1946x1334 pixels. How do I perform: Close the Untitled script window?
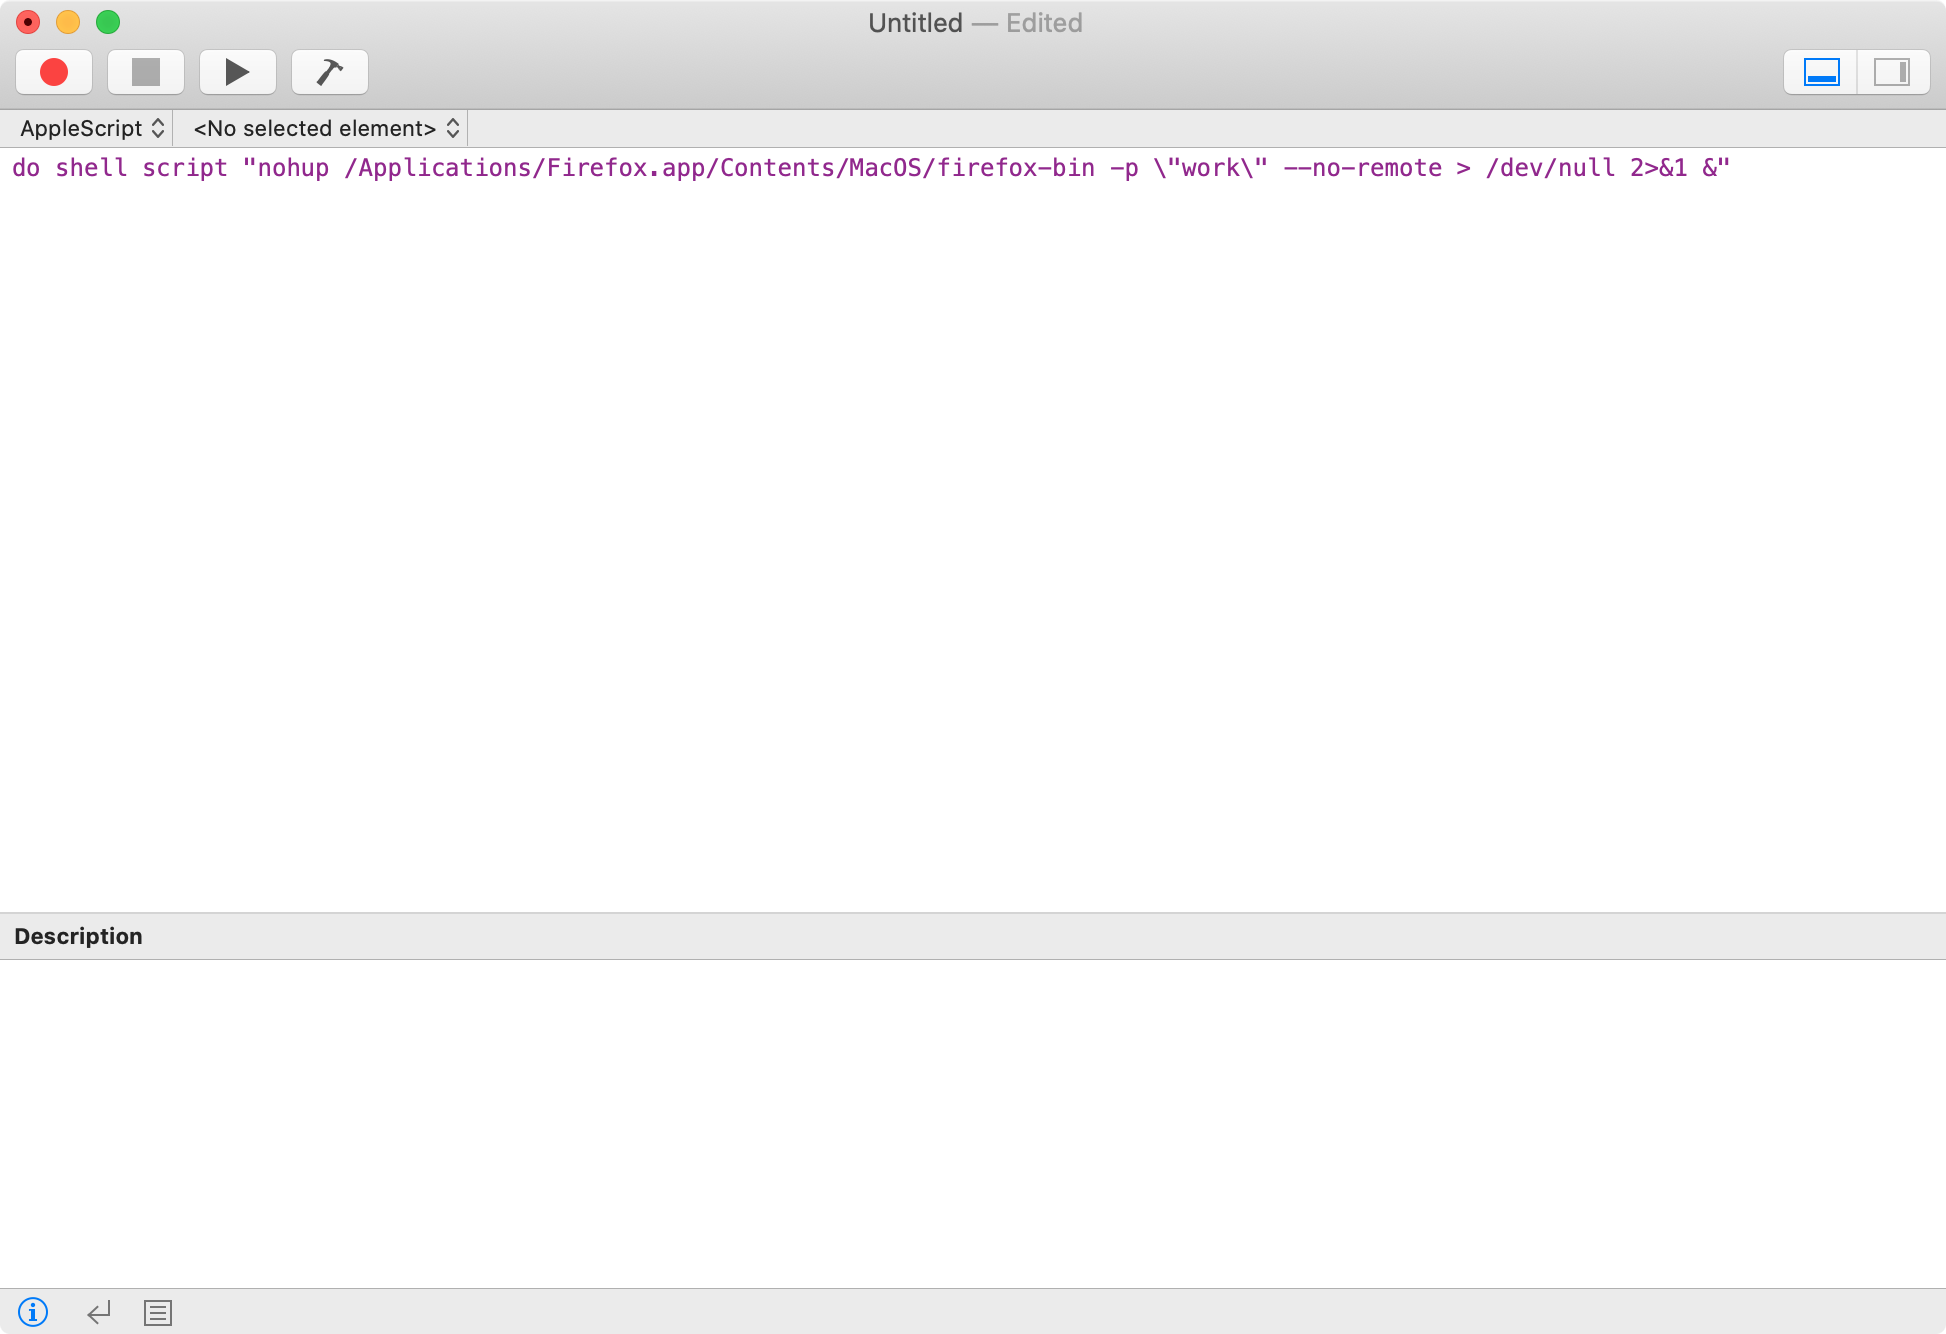(28, 22)
